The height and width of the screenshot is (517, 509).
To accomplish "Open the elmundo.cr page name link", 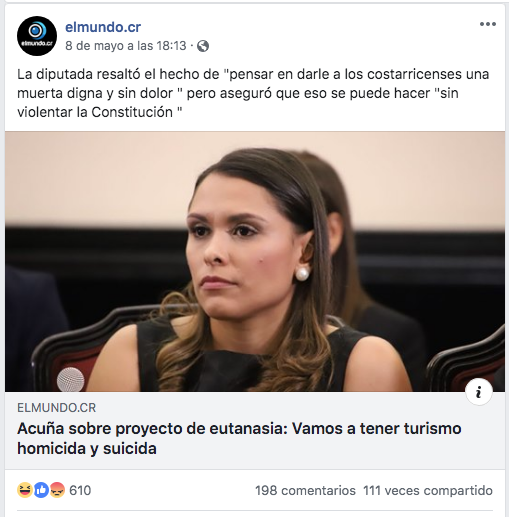I will pyautogui.click(x=103, y=27).
